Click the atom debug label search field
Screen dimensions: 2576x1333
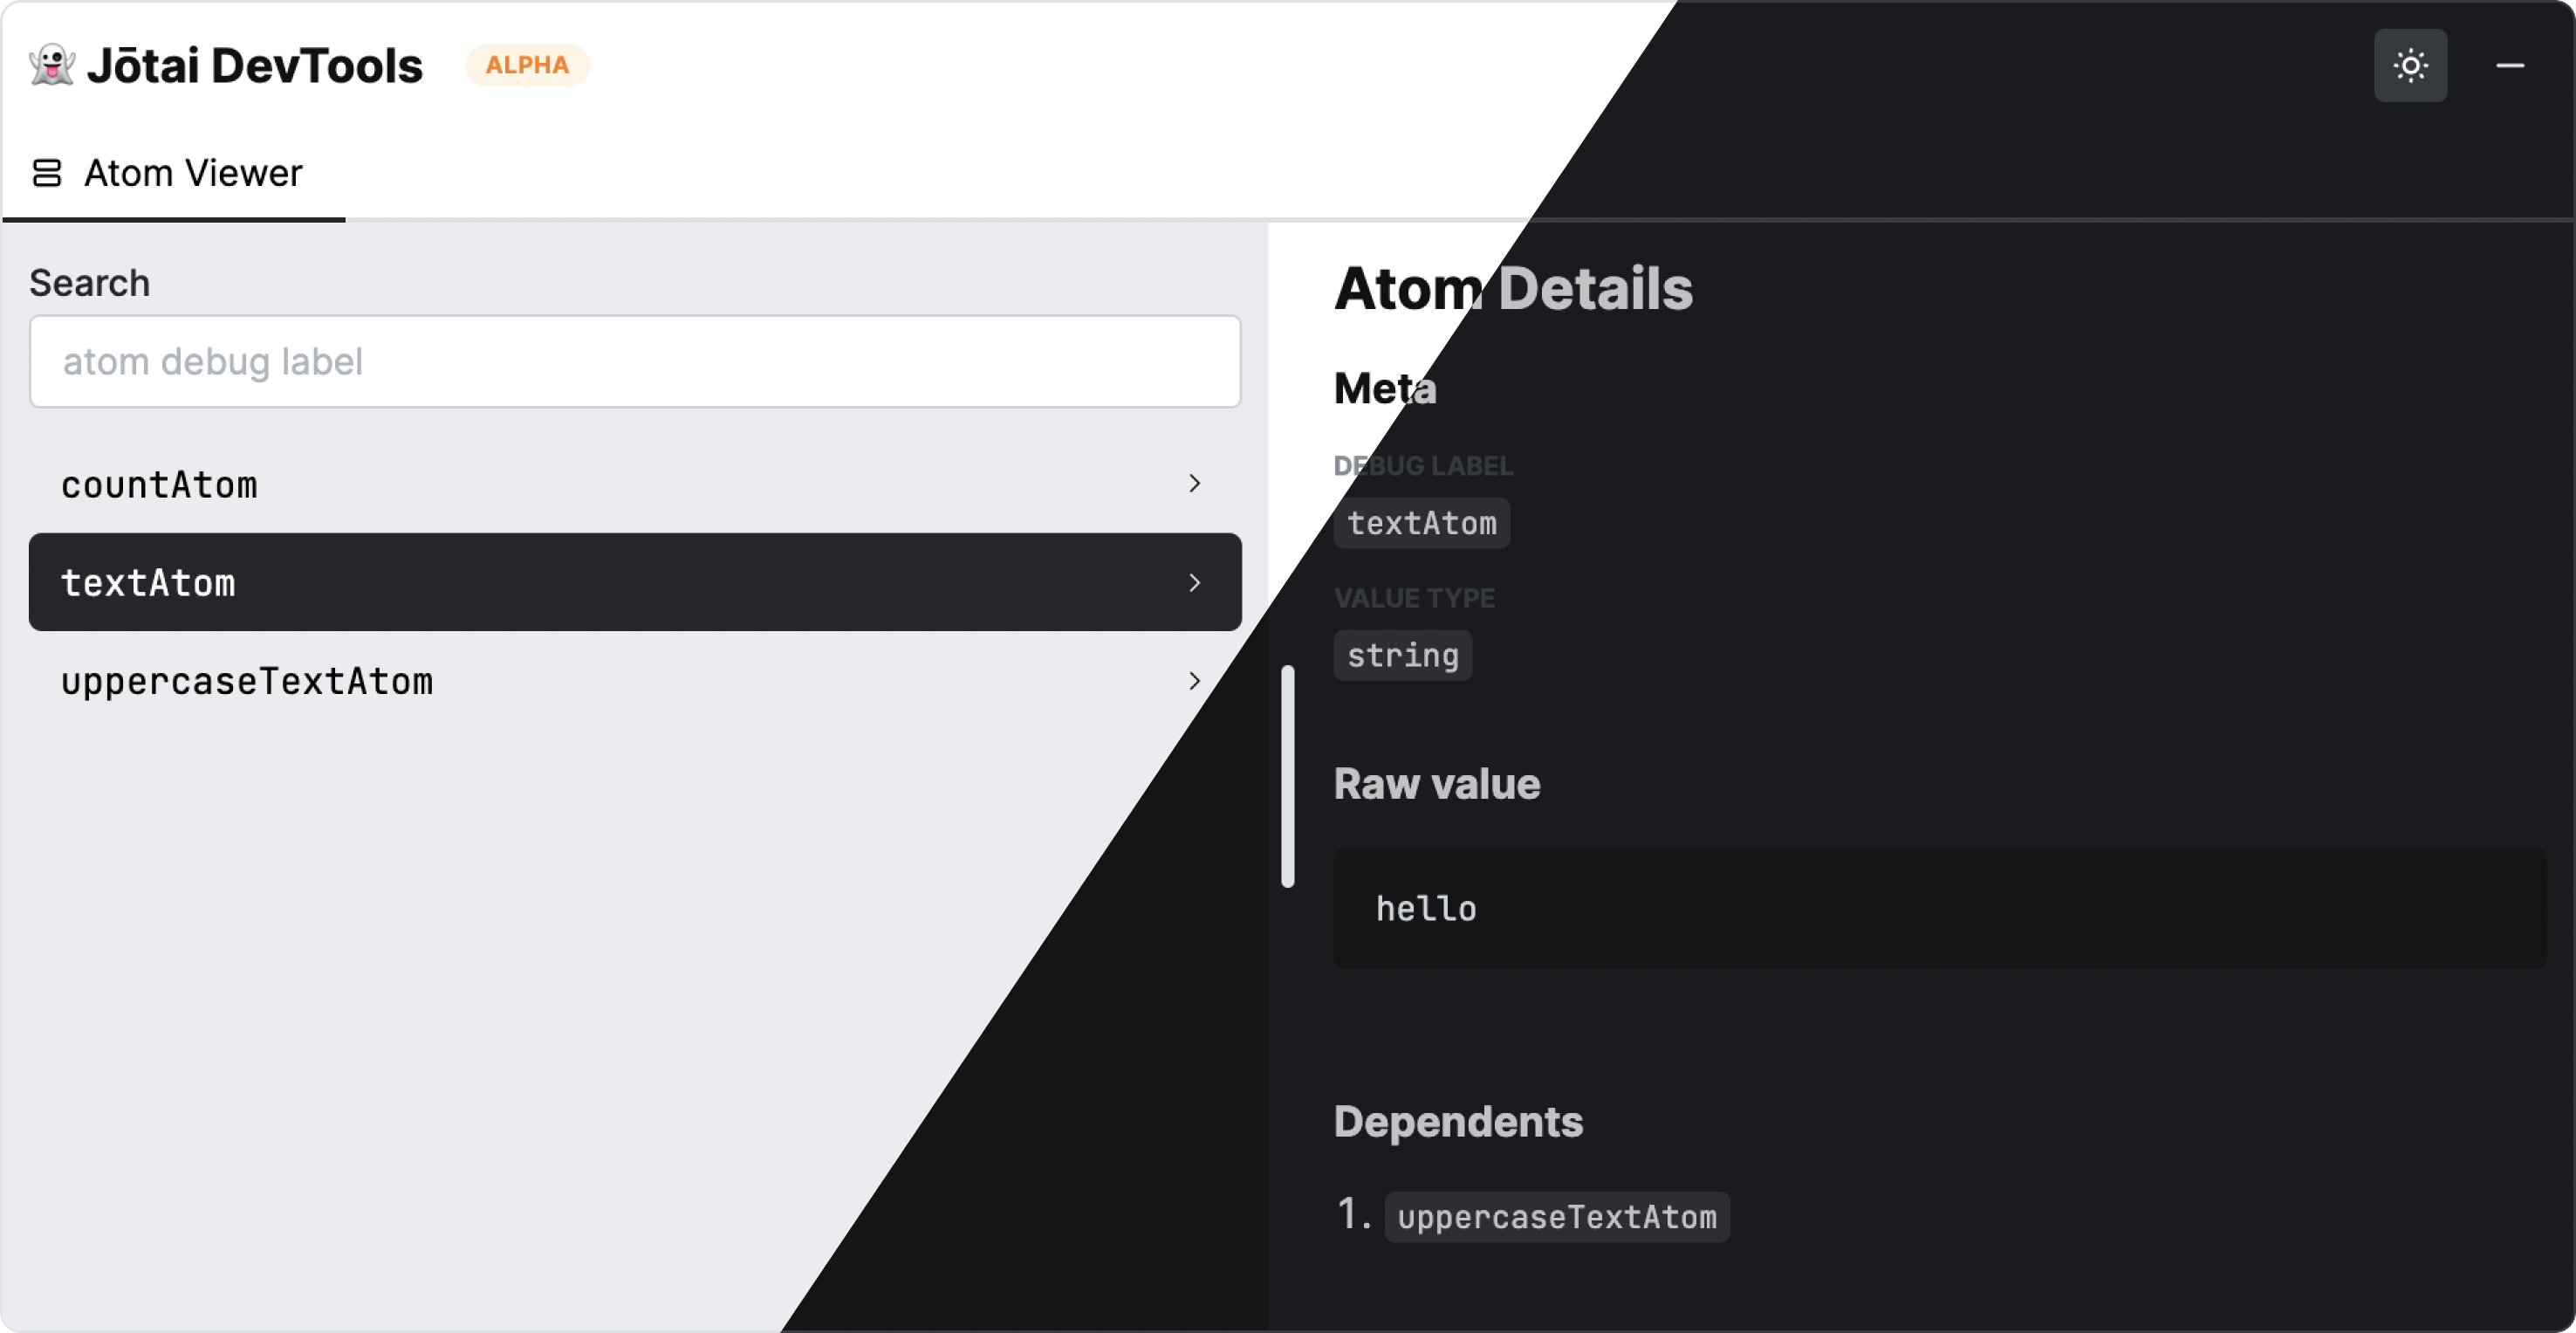pos(635,361)
